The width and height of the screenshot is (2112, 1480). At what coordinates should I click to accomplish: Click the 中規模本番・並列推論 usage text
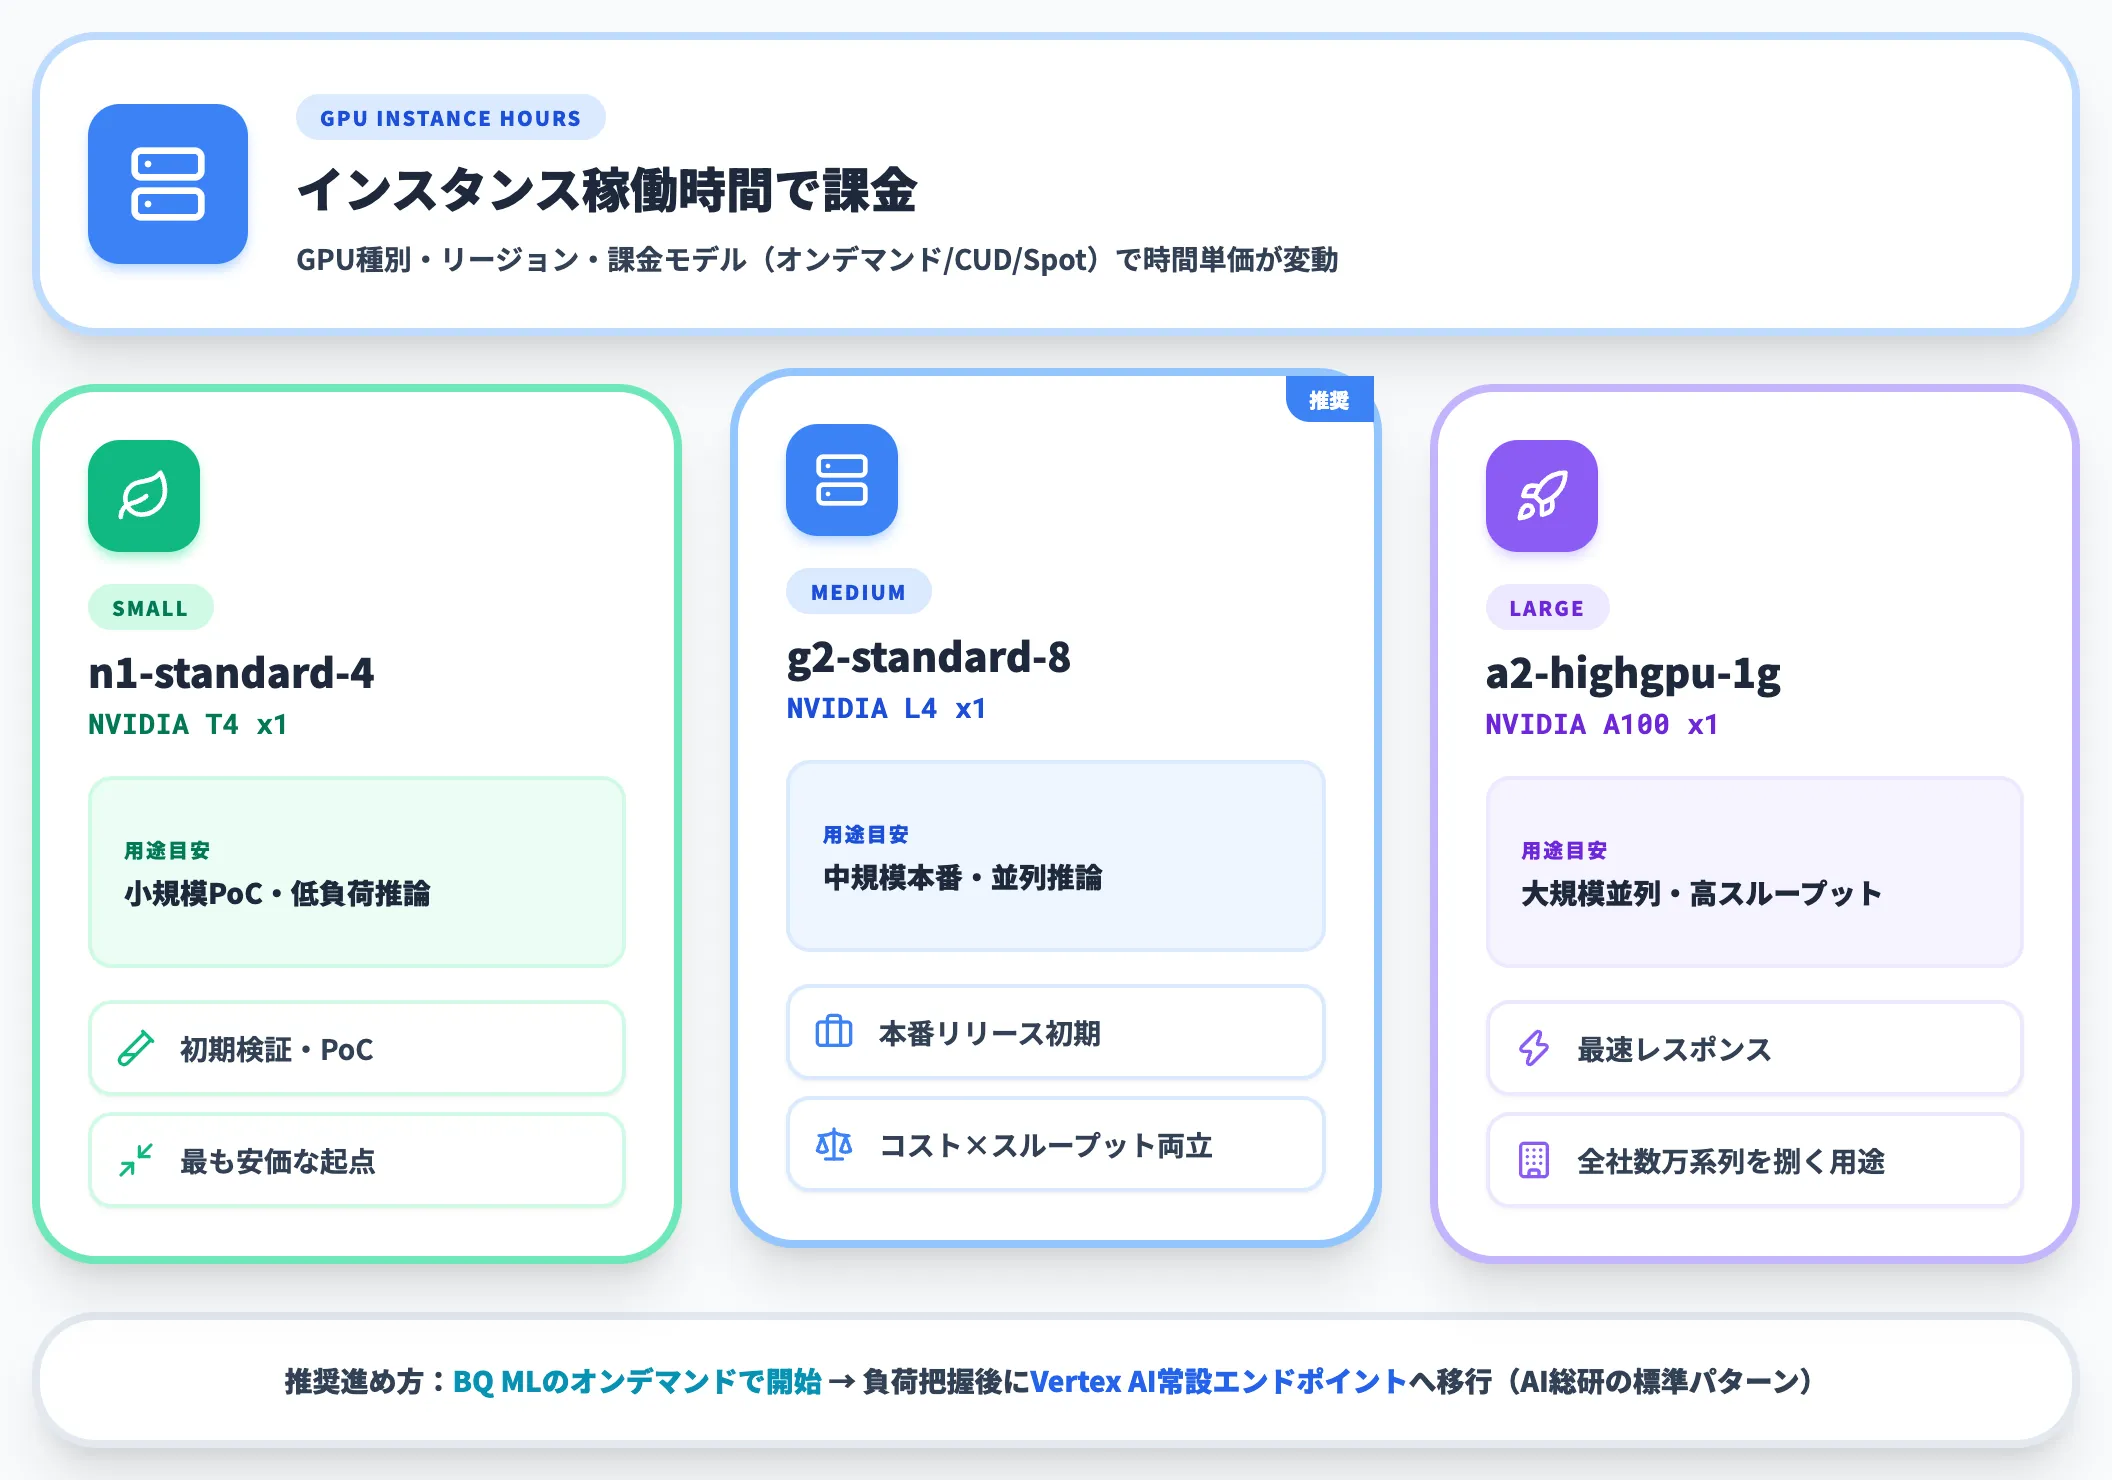pyautogui.click(x=962, y=877)
